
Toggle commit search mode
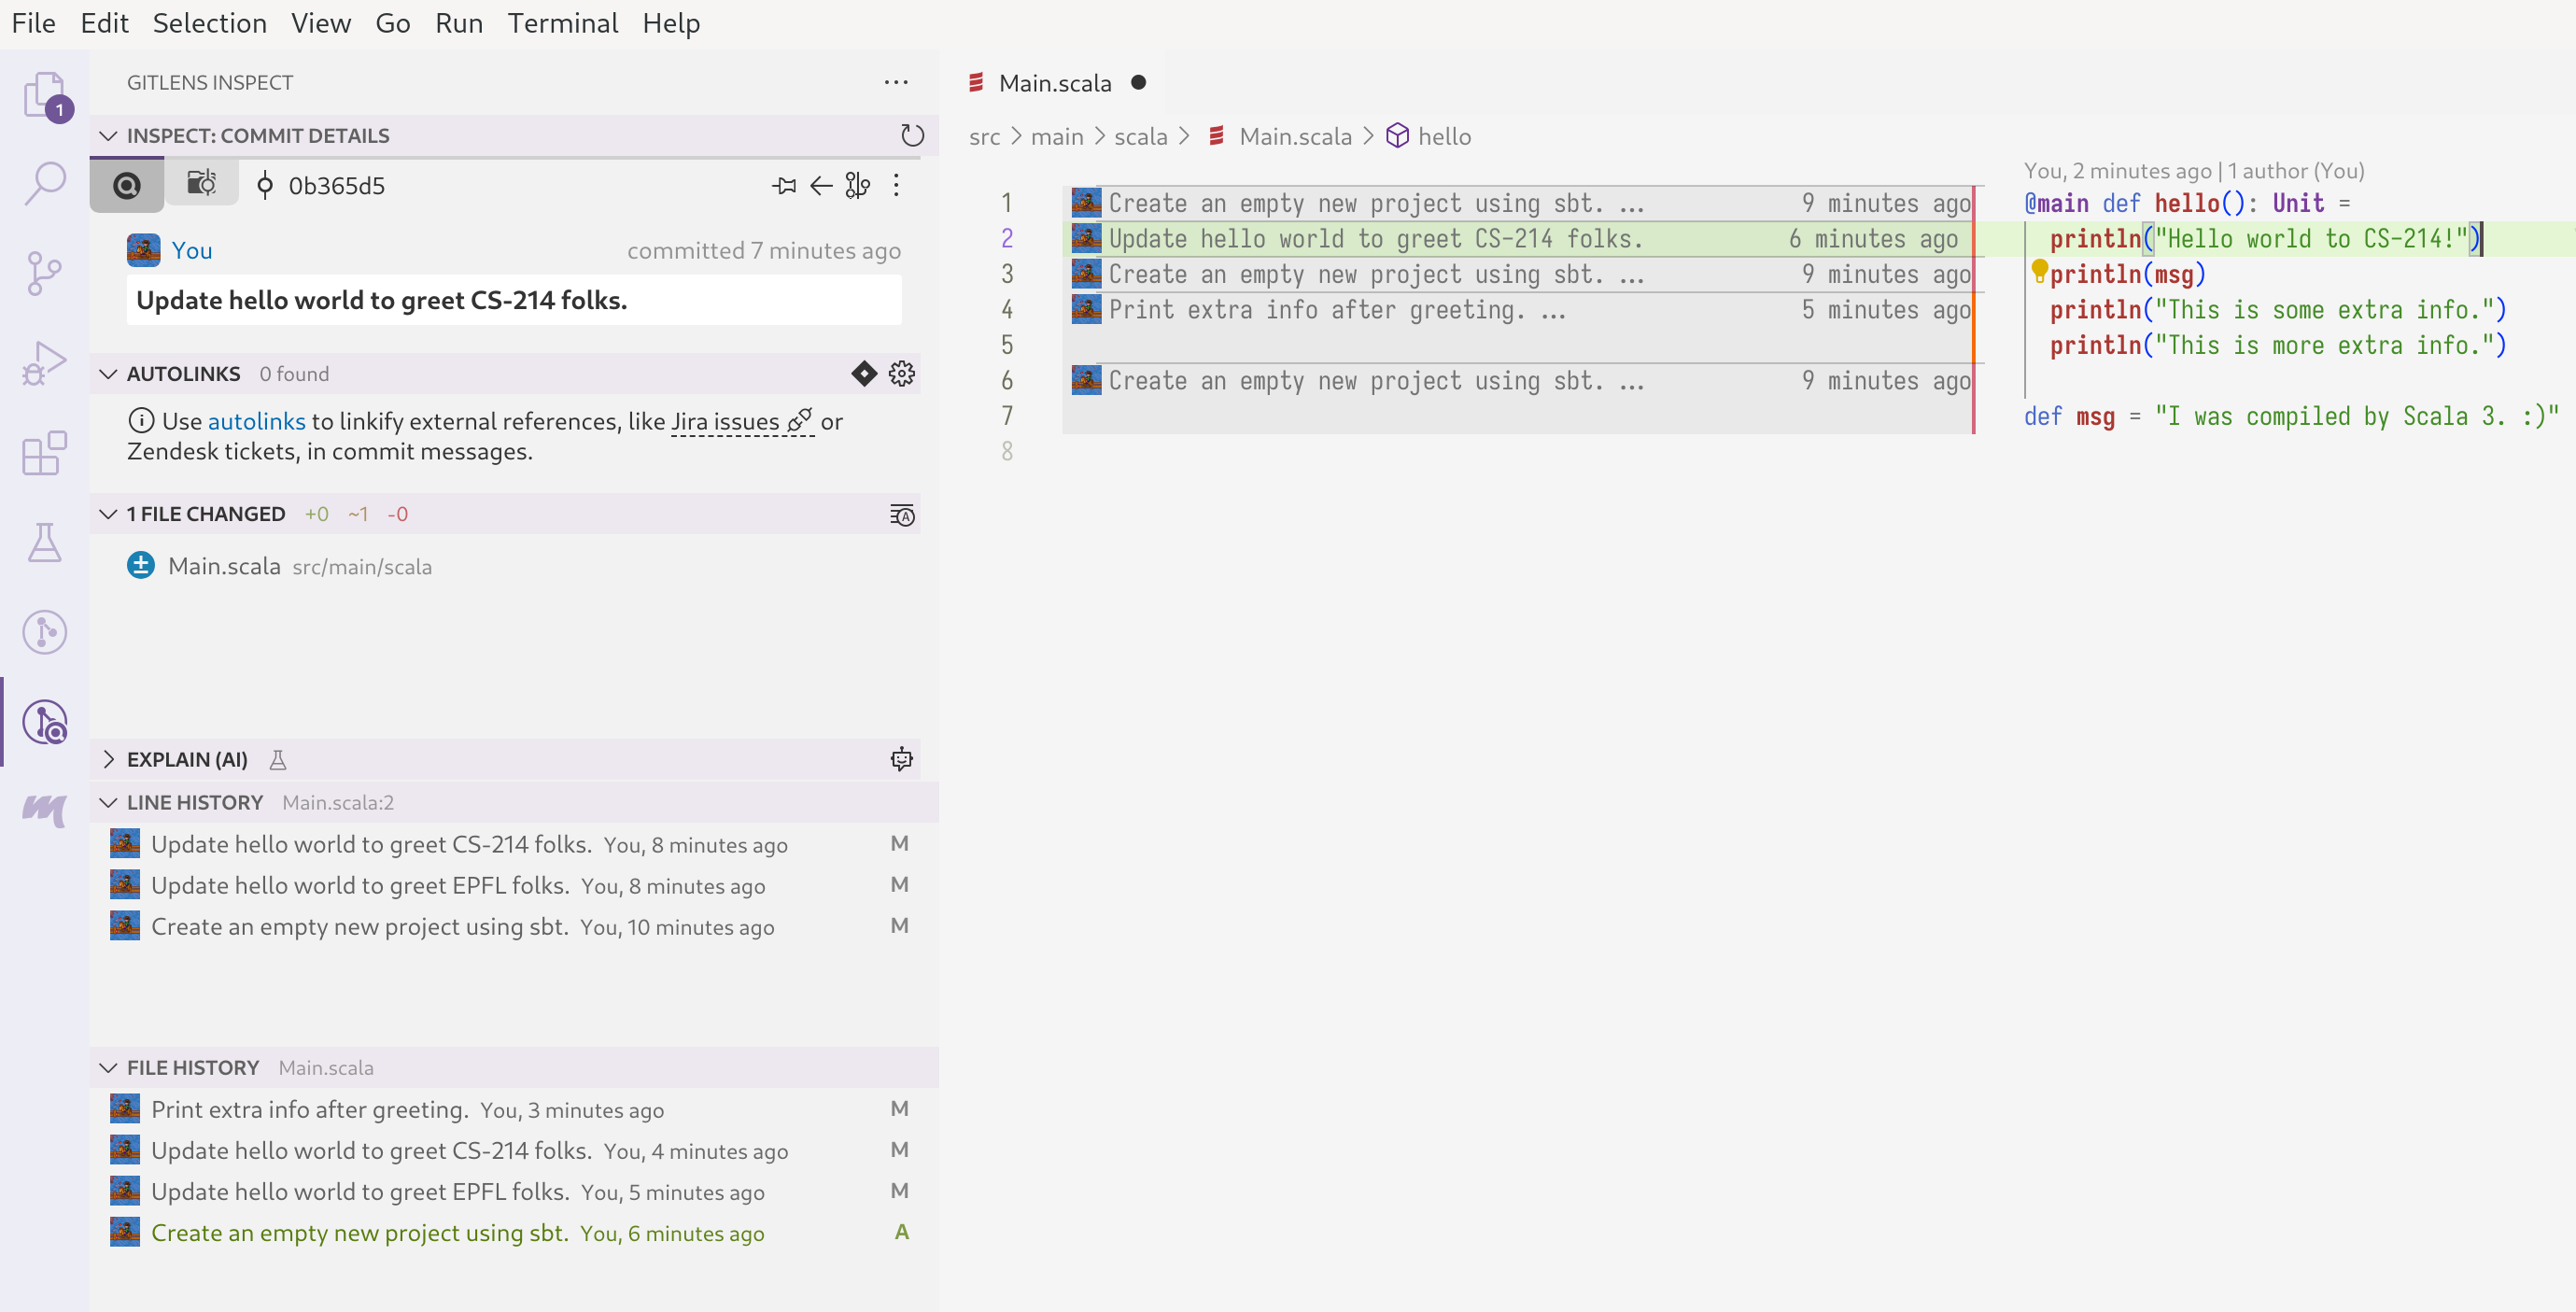click(126, 184)
